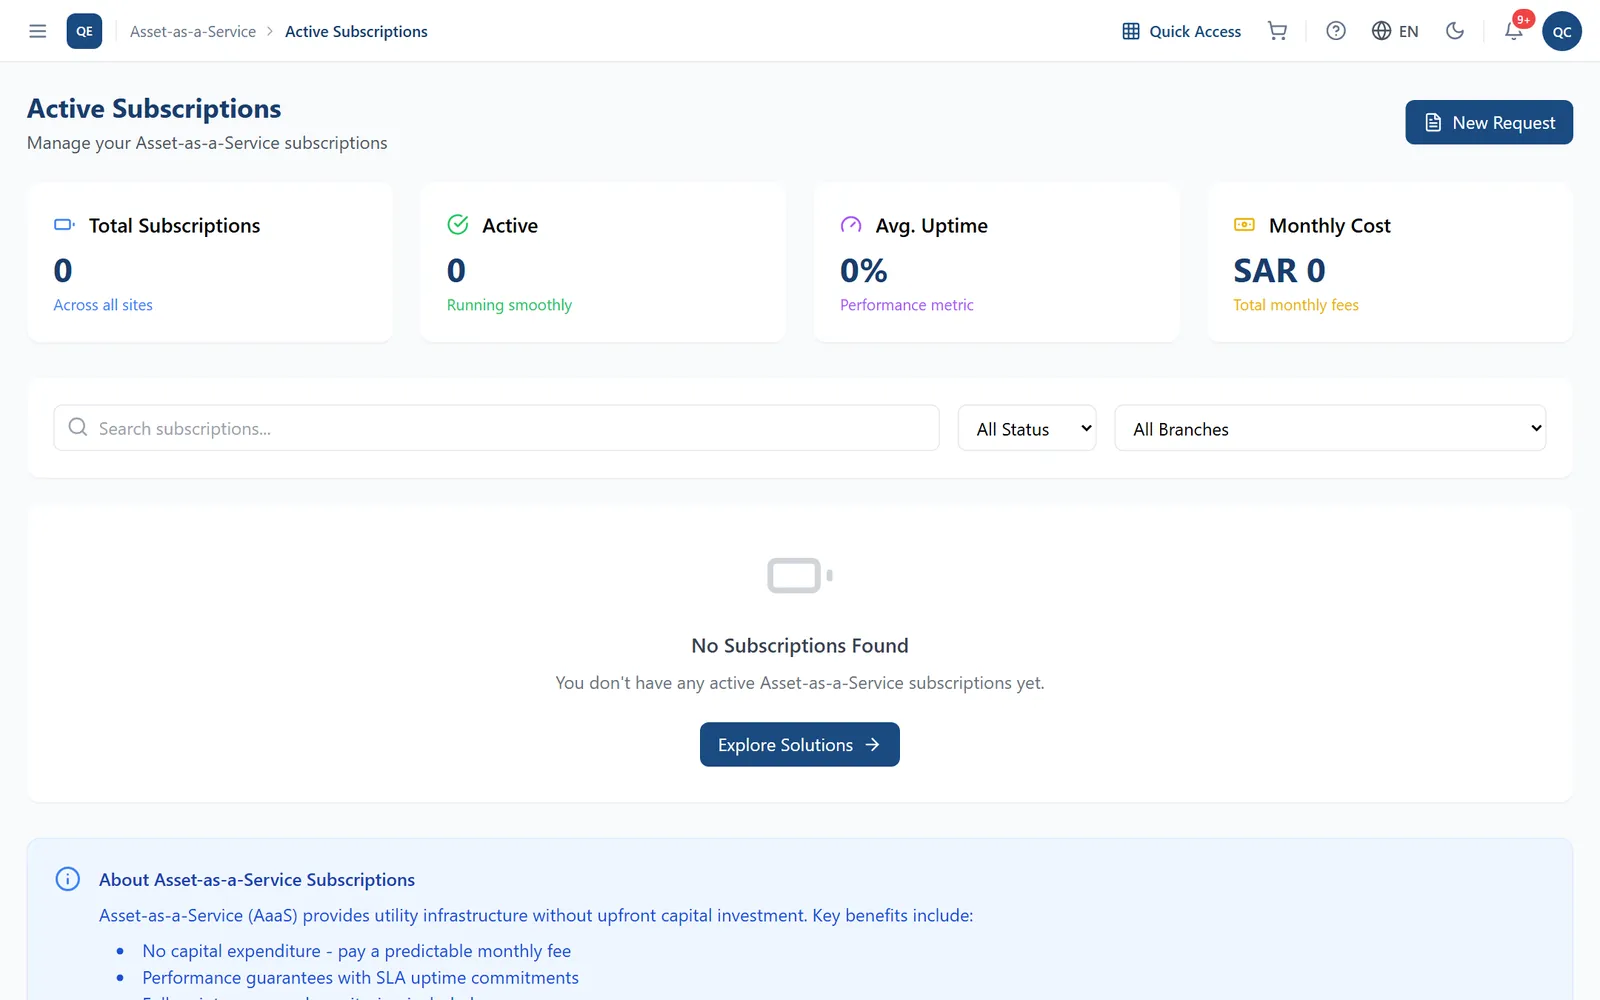Click the search magnifier icon

78,427
